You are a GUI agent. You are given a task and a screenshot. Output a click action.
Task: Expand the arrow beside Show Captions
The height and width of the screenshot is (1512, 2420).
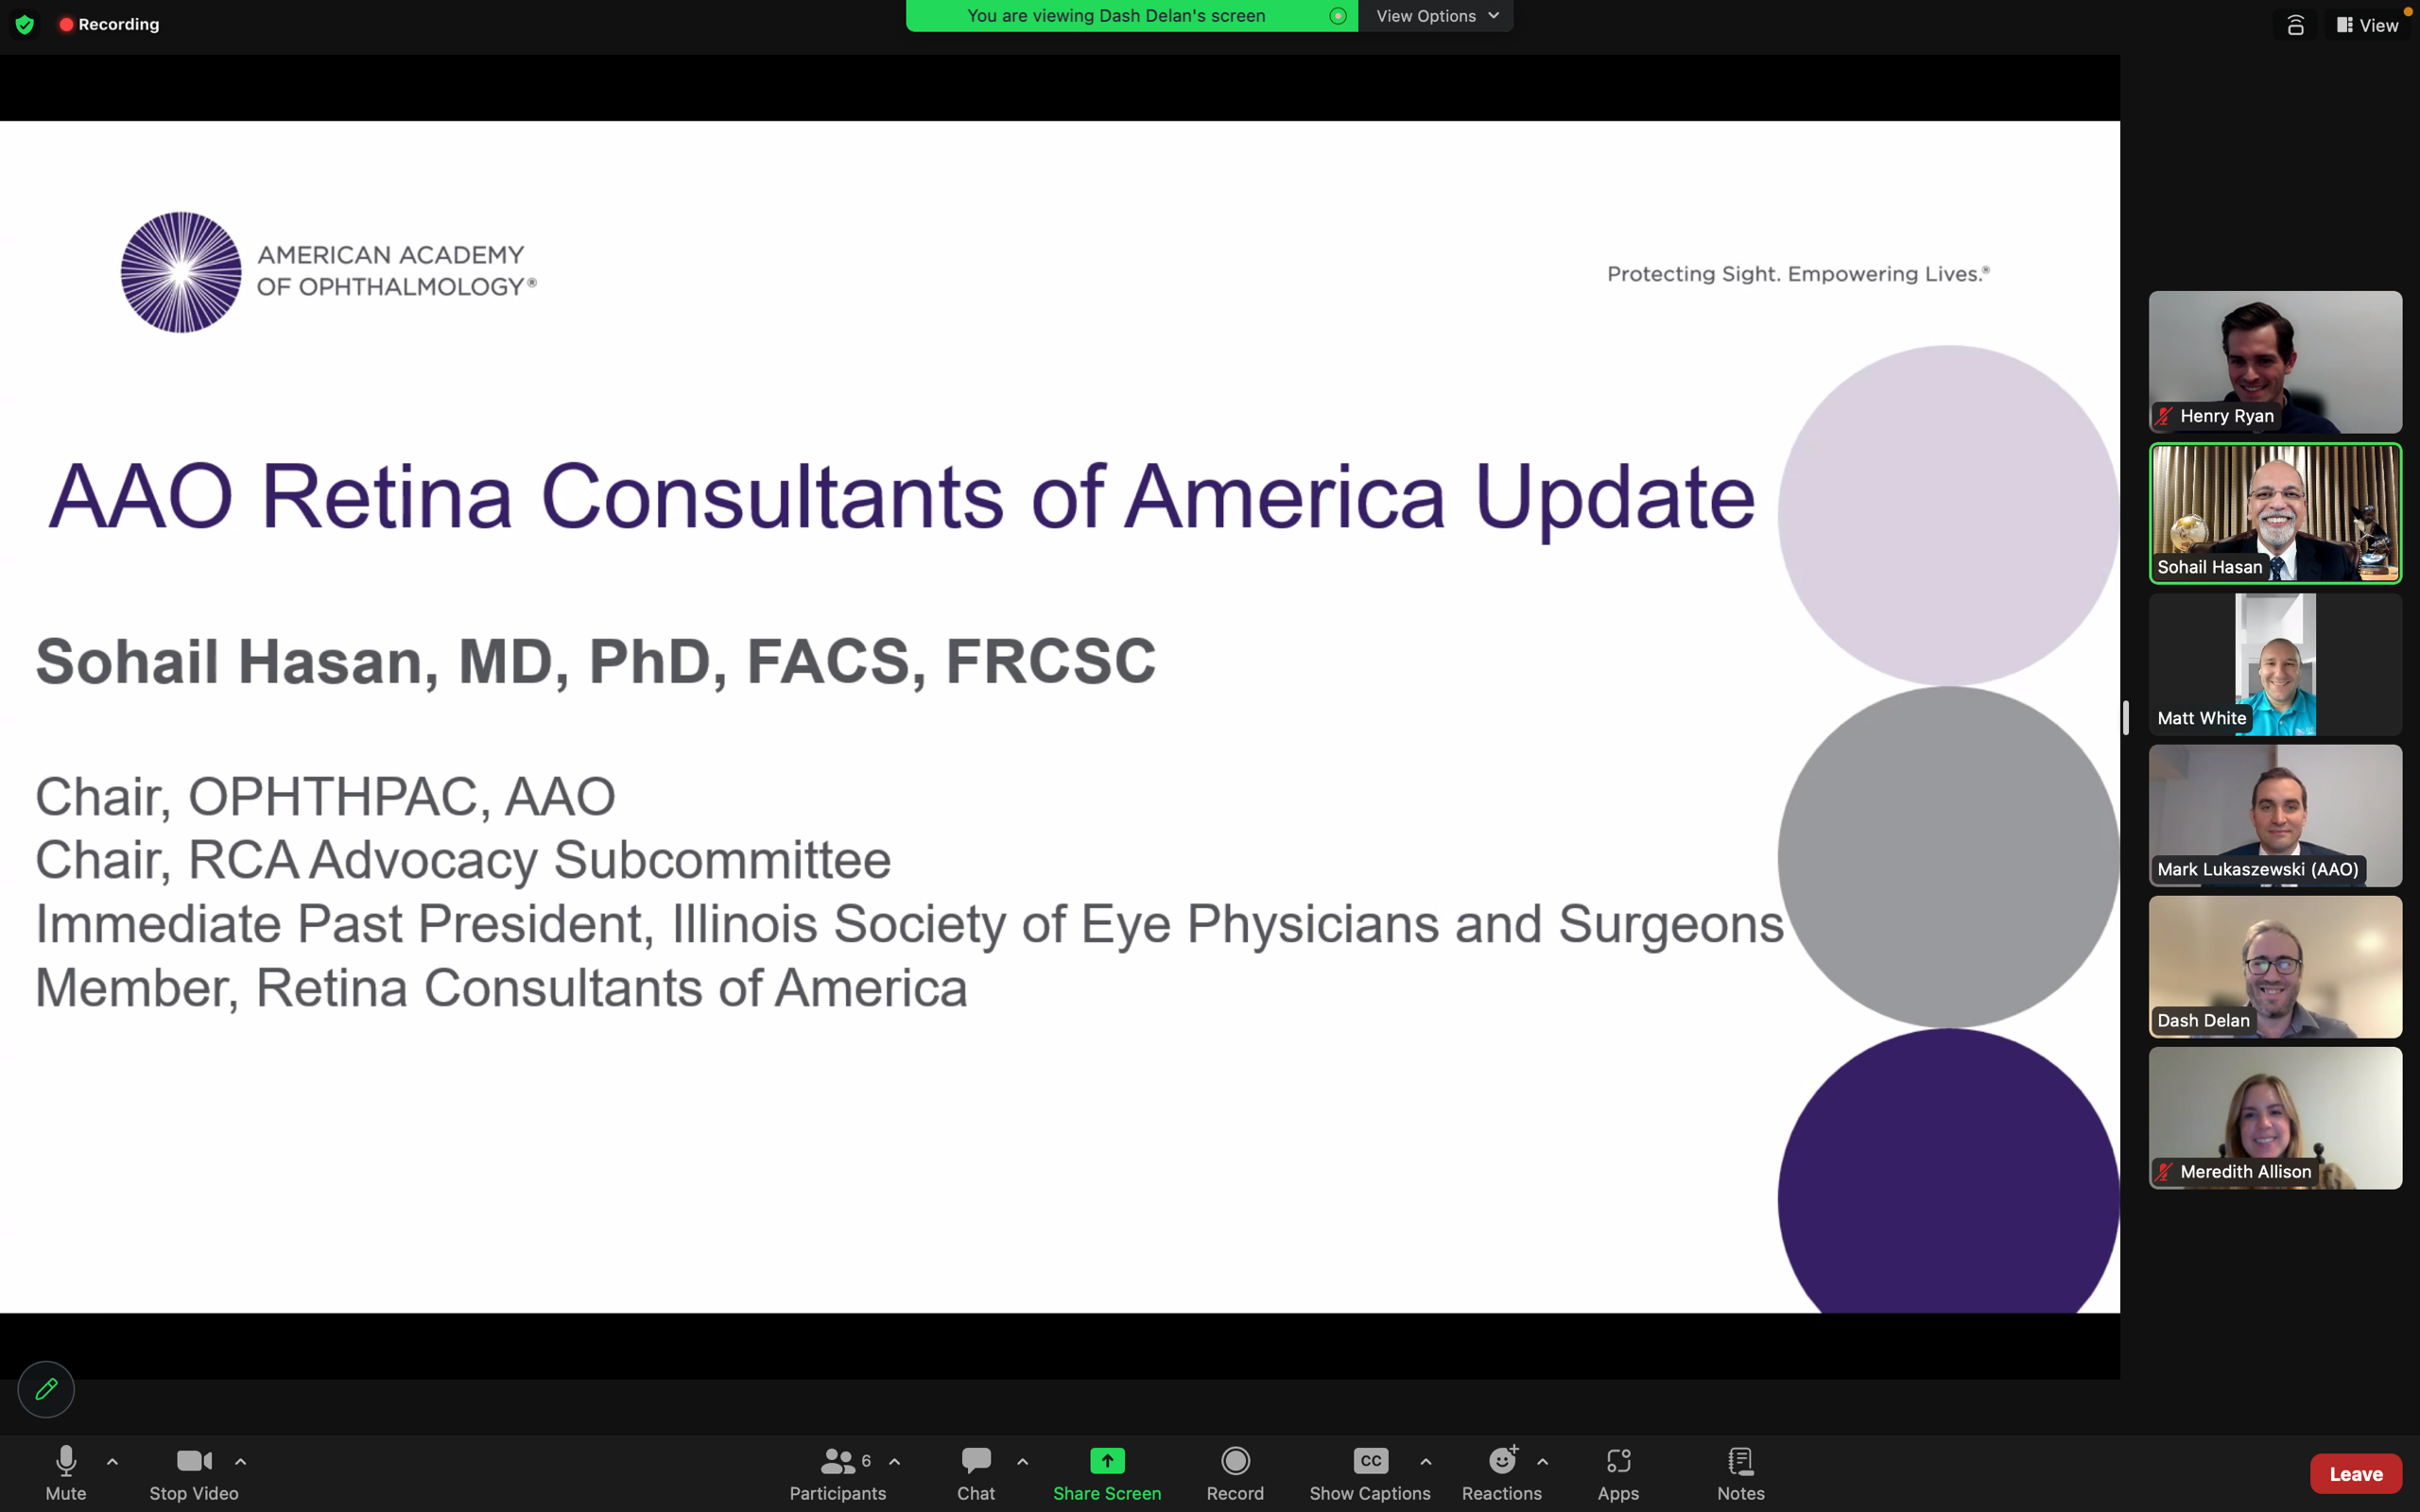(x=1426, y=1461)
